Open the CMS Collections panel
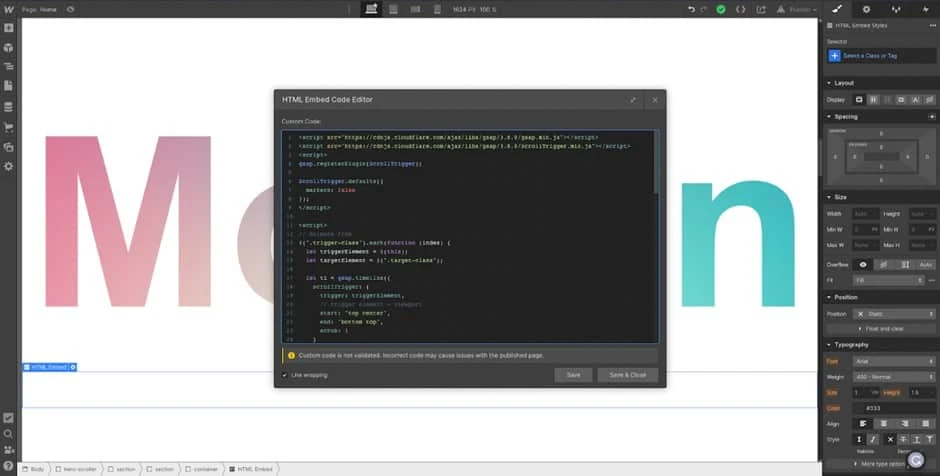 (x=8, y=106)
